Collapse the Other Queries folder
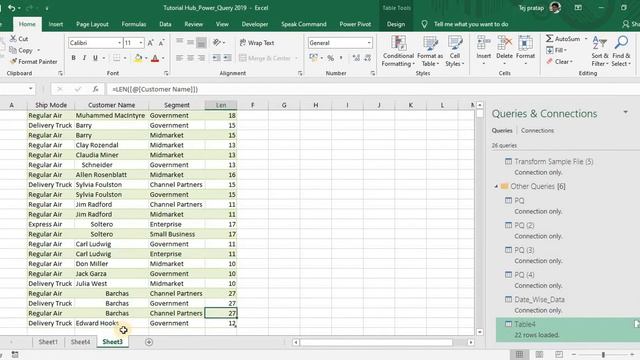Image resolution: width=640 pixels, height=360 pixels. pyautogui.click(x=496, y=187)
